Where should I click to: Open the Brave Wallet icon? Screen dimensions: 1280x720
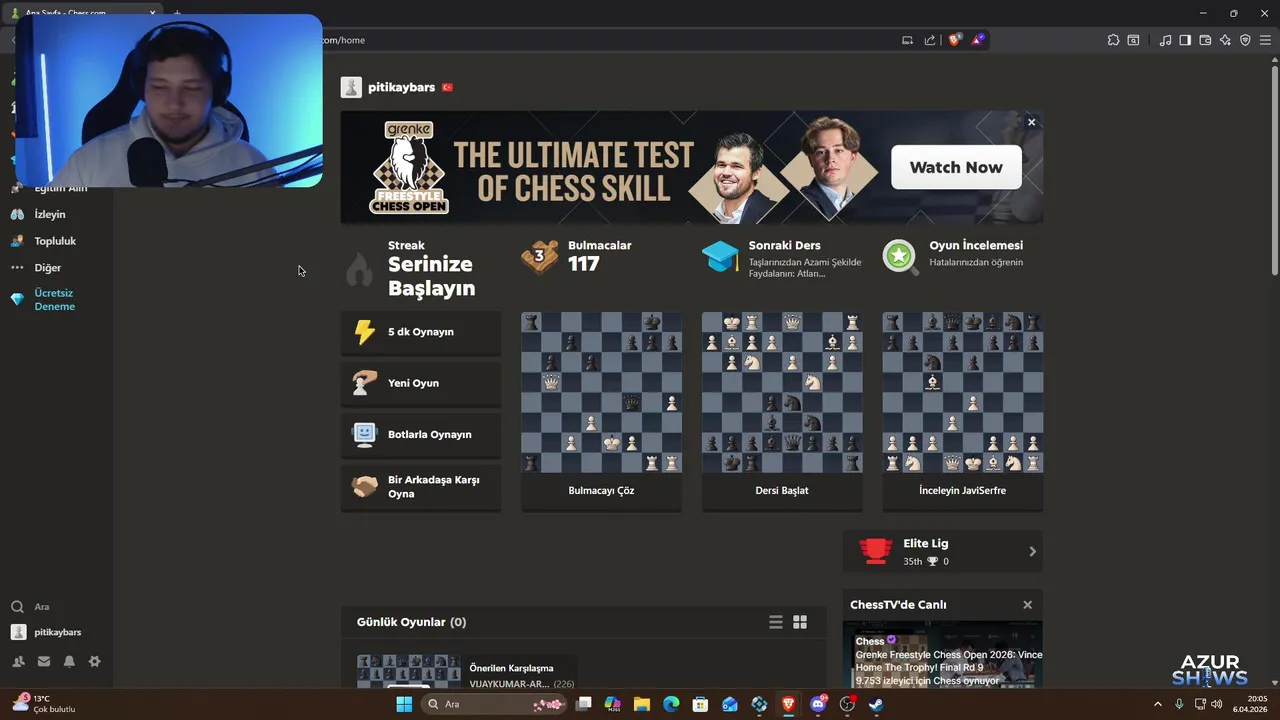tap(1205, 40)
